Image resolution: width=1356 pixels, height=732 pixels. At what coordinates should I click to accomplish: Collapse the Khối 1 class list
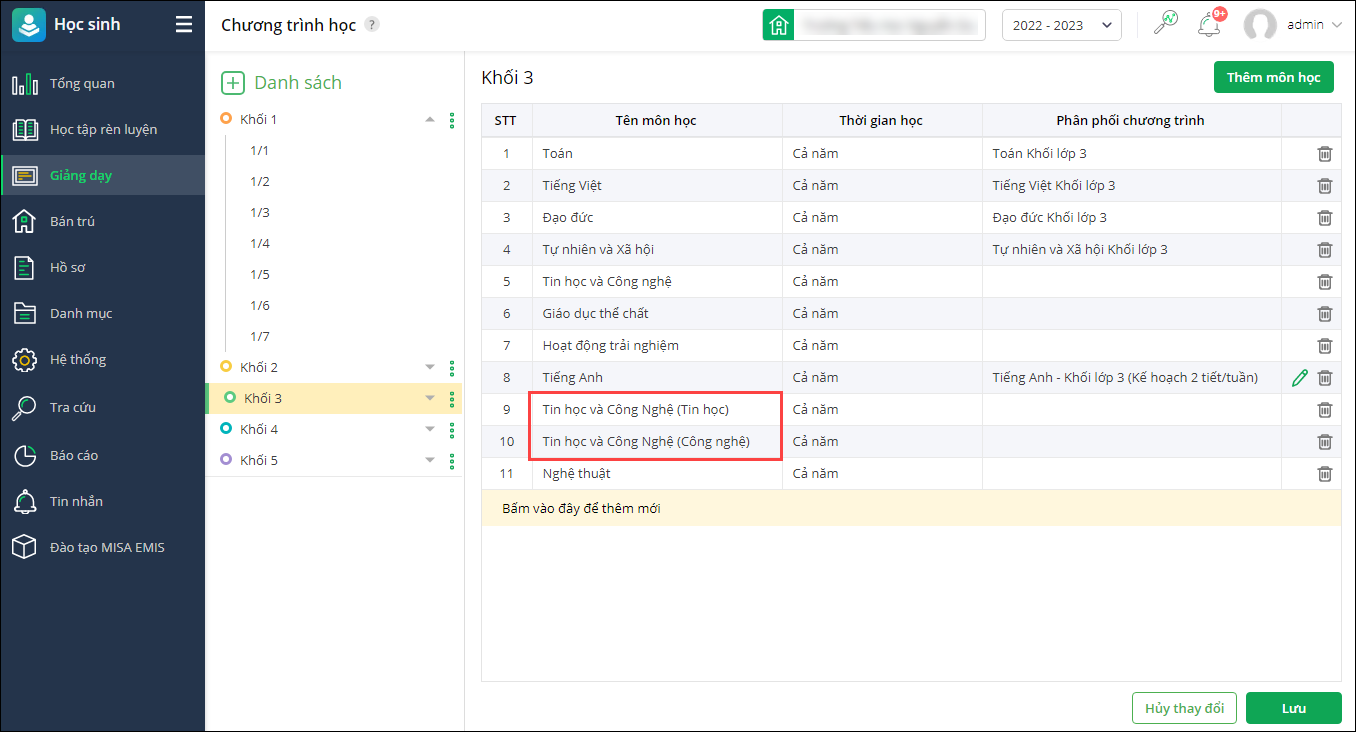430,120
